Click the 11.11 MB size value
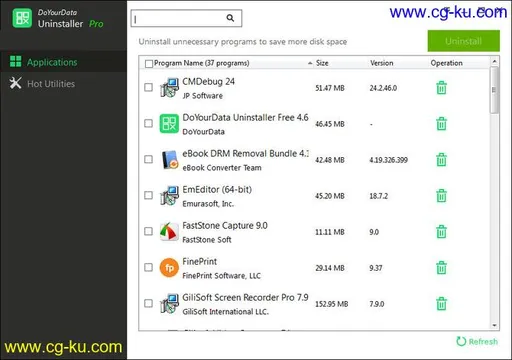512x360 pixels. [330, 232]
